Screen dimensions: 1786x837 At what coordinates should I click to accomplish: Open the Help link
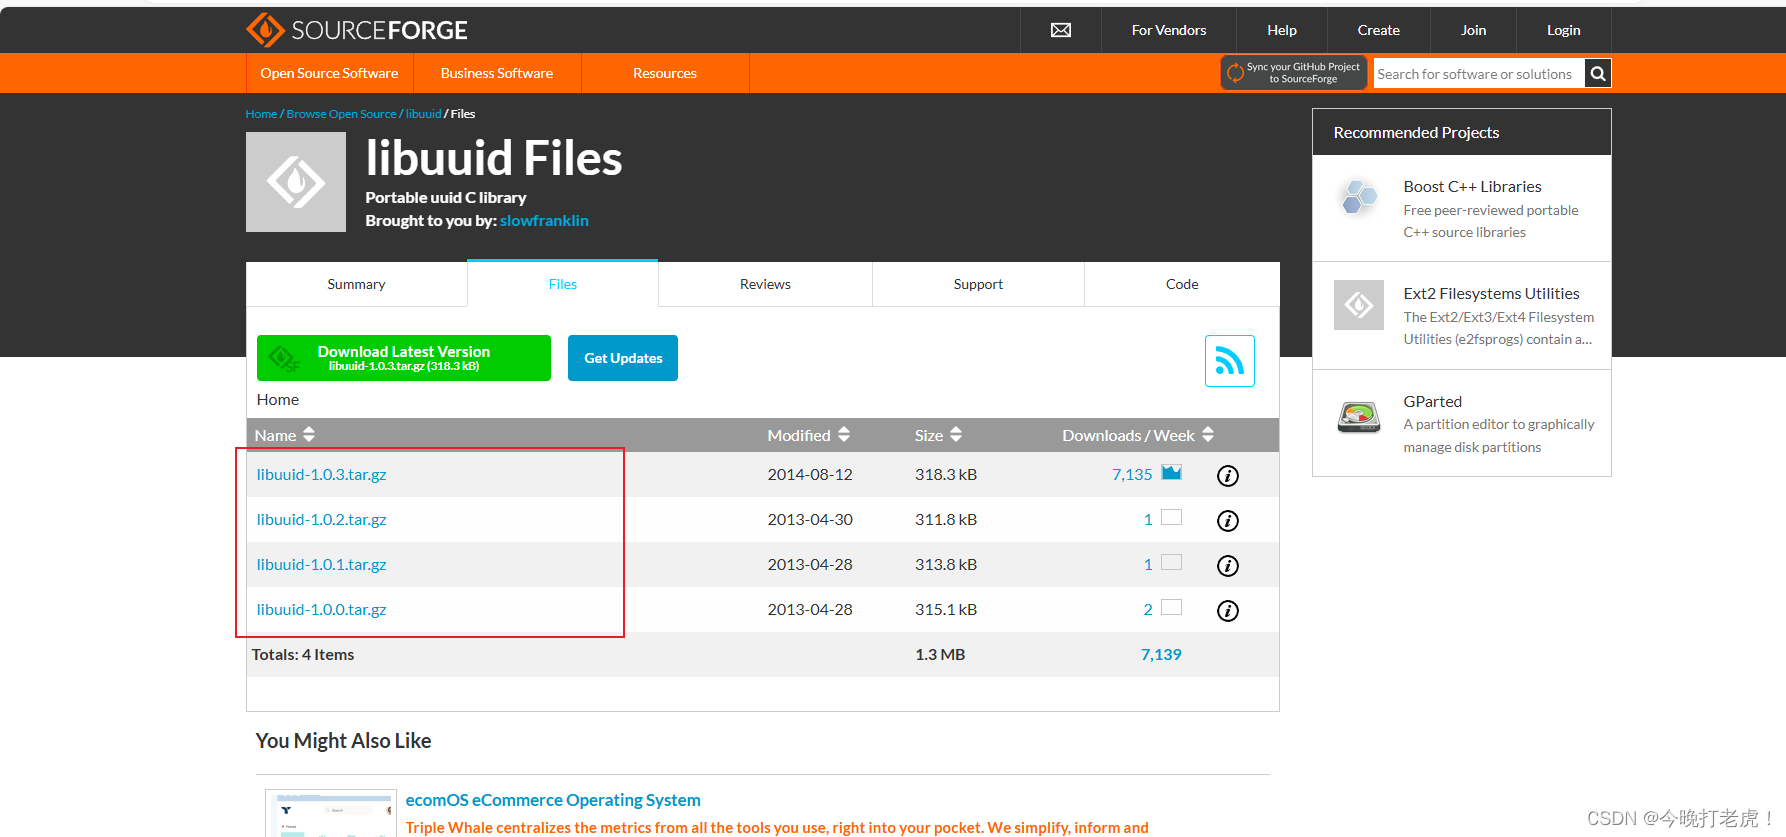[1282, 30]
